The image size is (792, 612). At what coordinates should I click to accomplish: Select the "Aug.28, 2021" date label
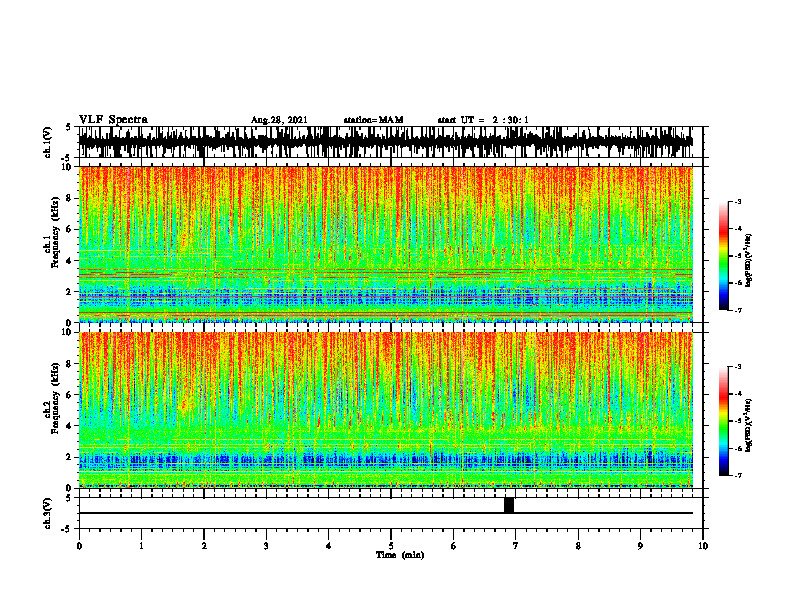(279, 120)
